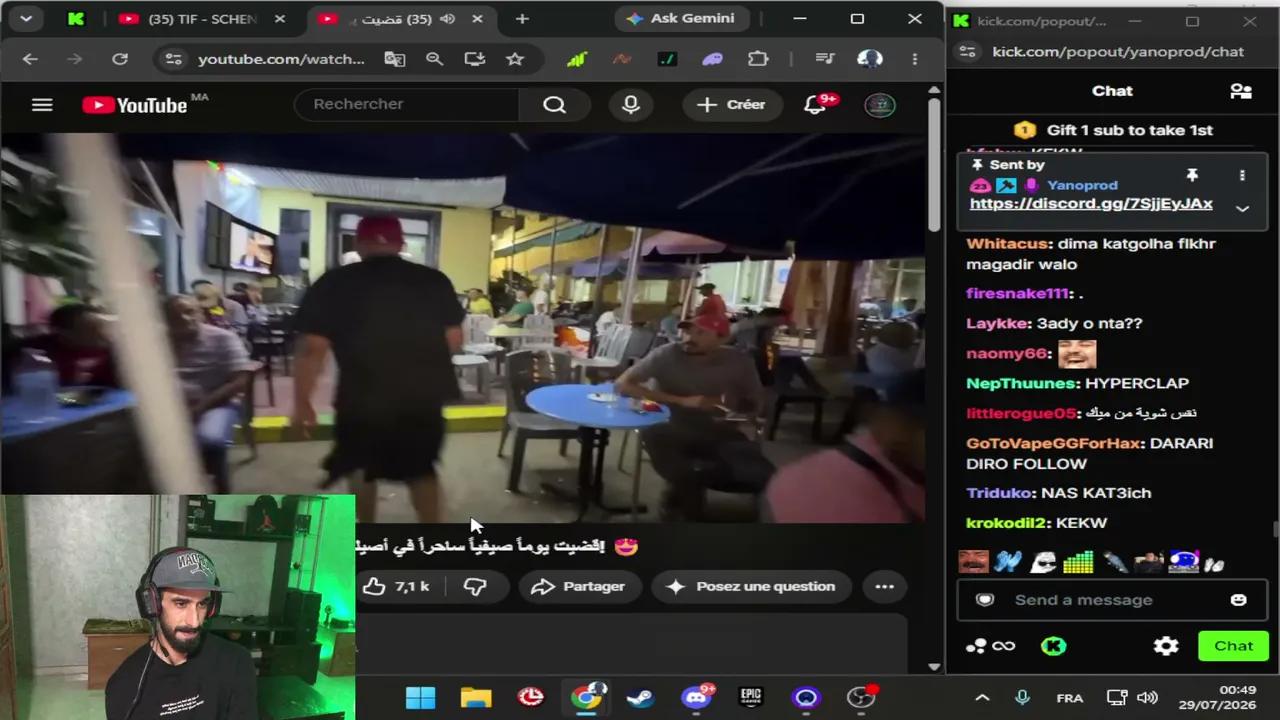The width and height of the screenshot is (1280, 720).
Task: Mute the tab via its speaker icon
Action: [447, 19]
